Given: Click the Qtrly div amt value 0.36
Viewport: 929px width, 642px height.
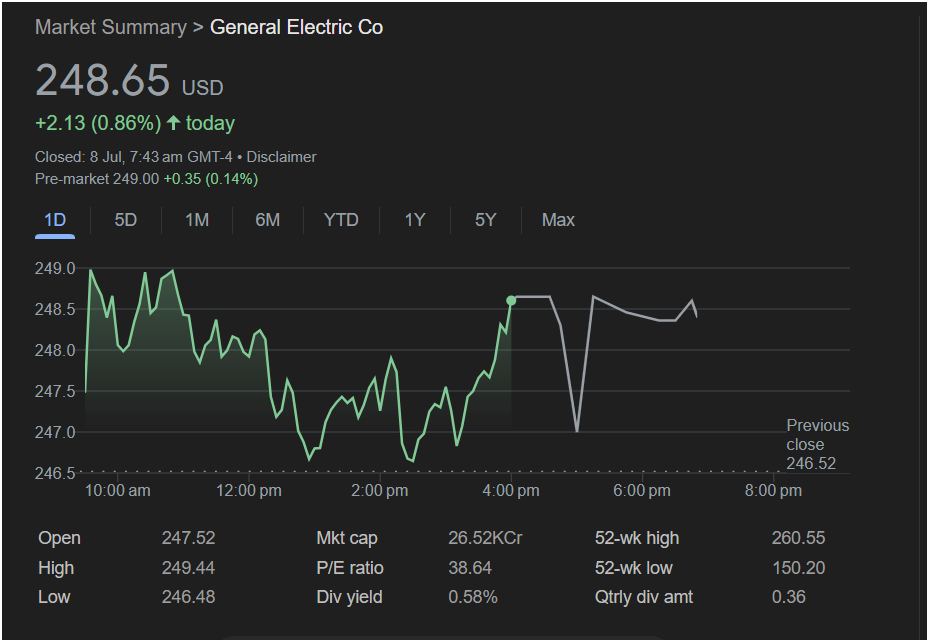Looking at the screenshot, I should point(789,597).
